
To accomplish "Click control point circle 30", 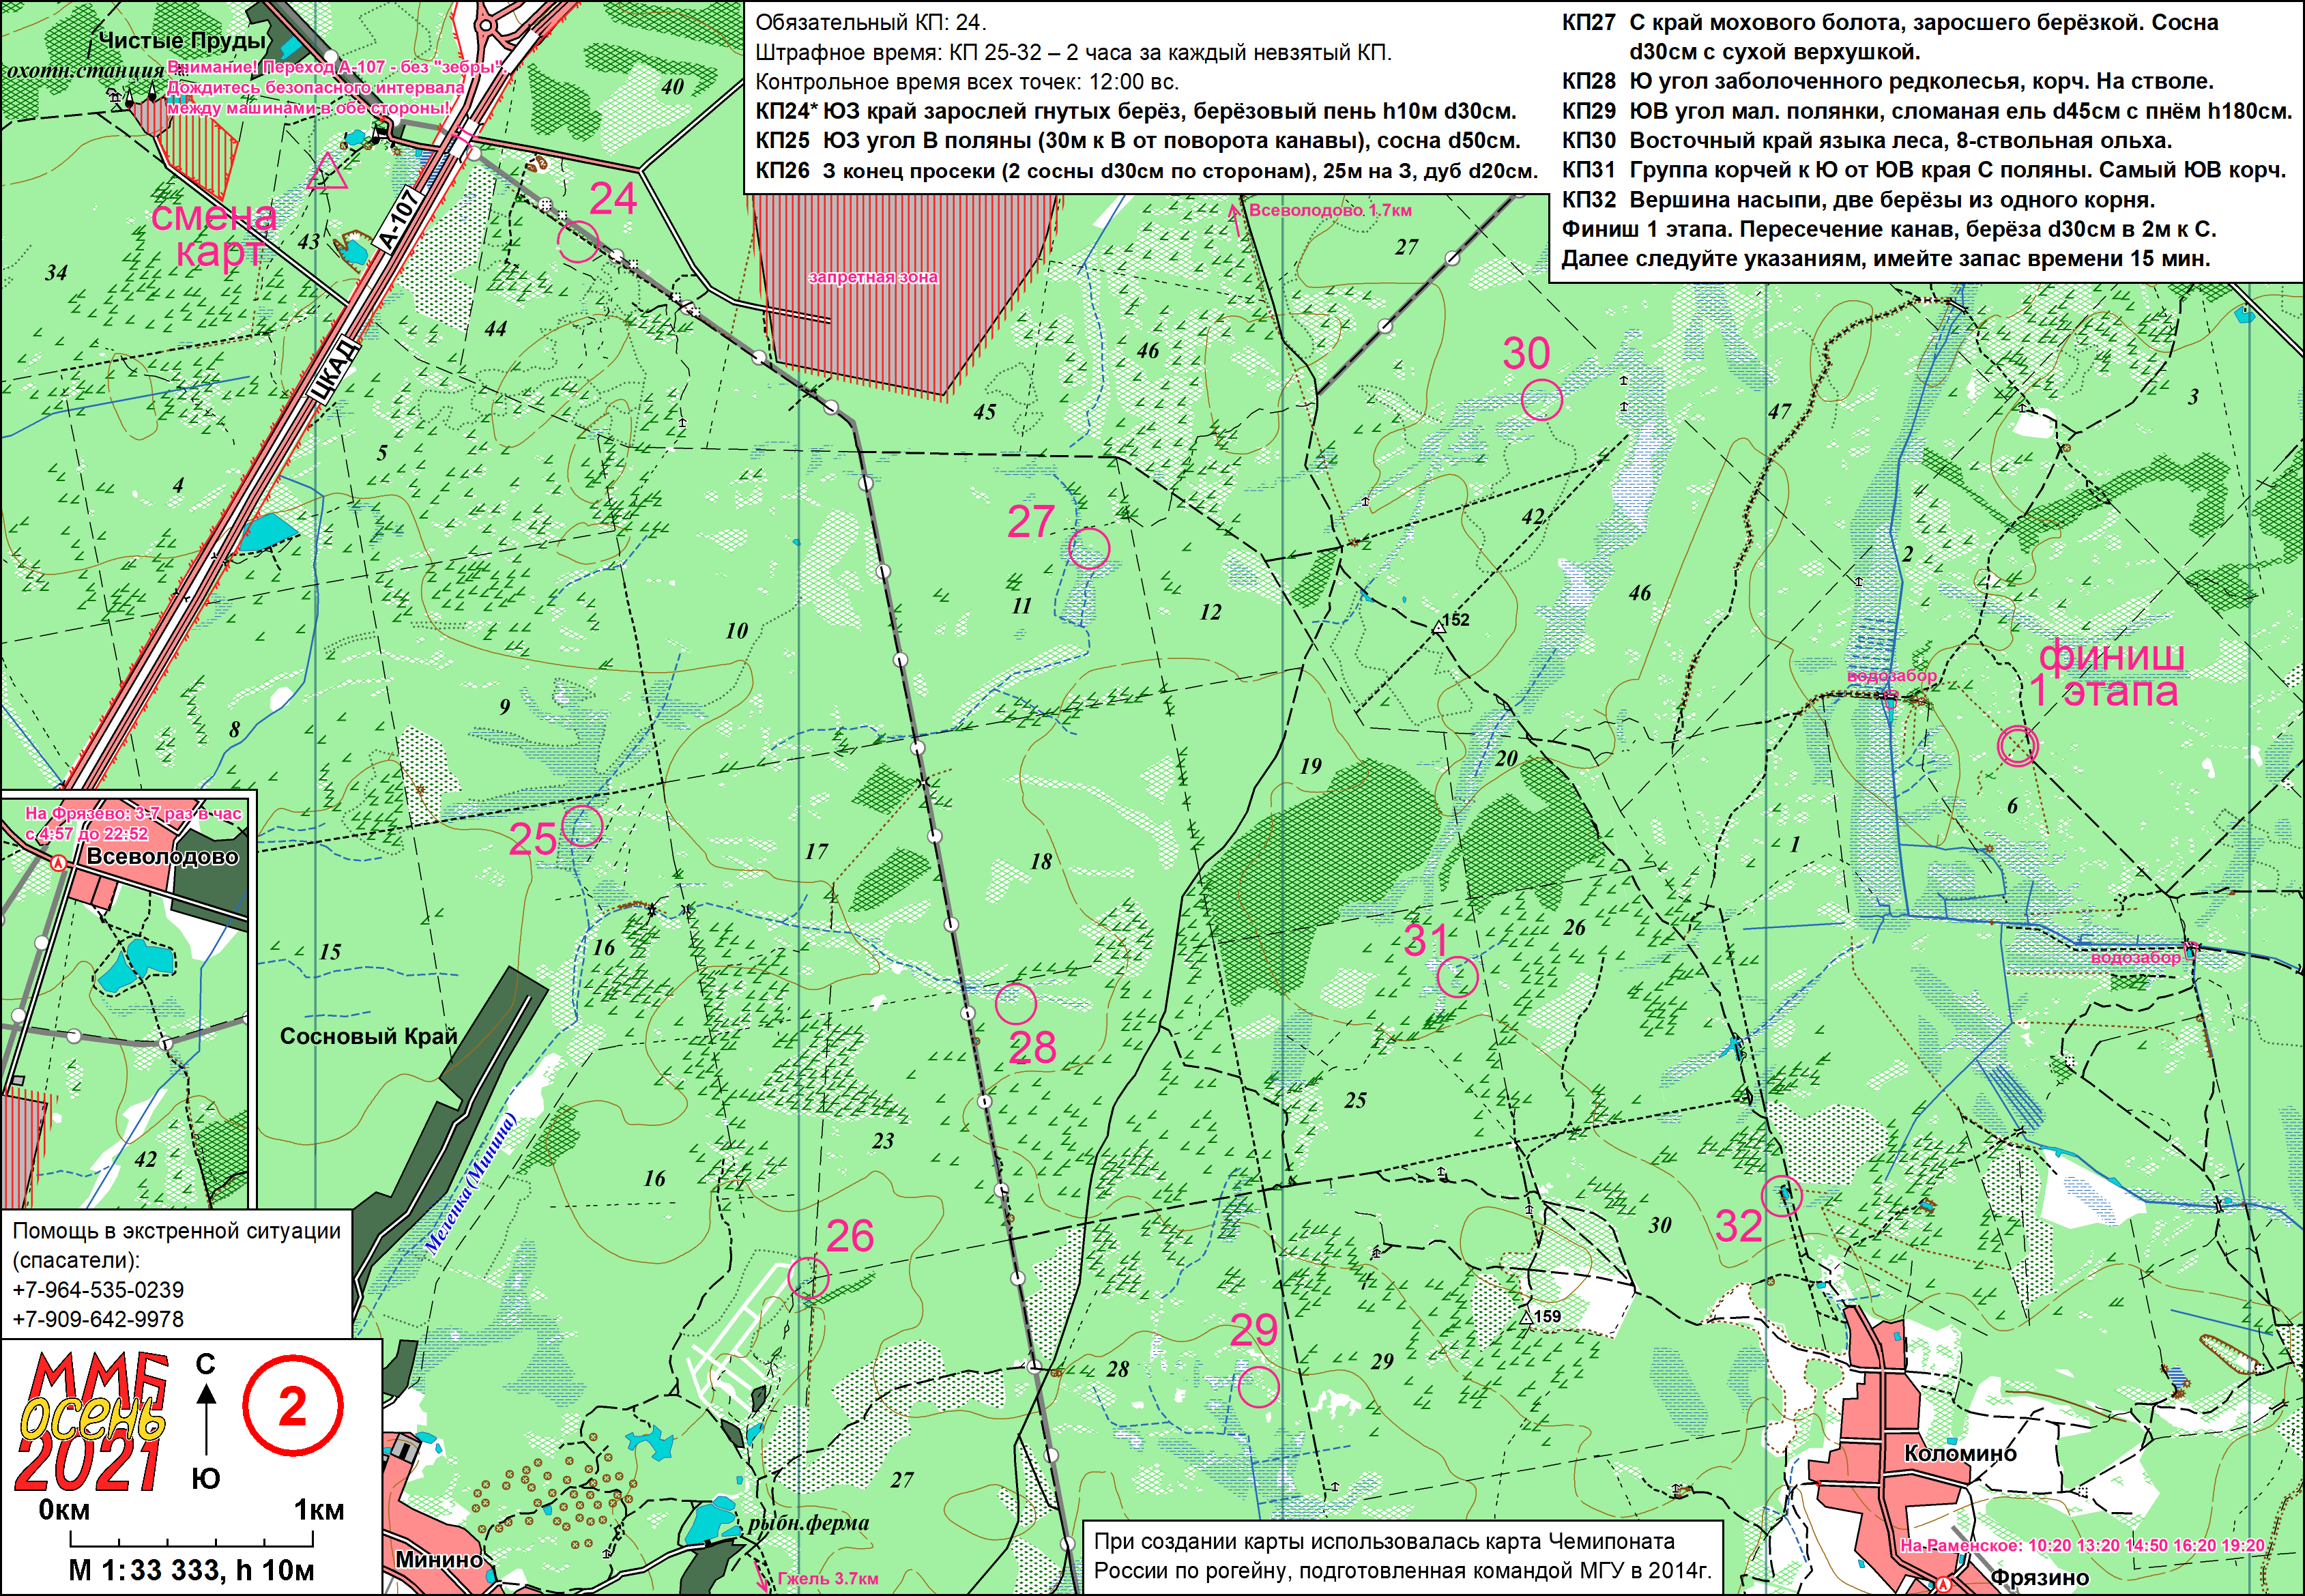I will tap(1541, 399).
